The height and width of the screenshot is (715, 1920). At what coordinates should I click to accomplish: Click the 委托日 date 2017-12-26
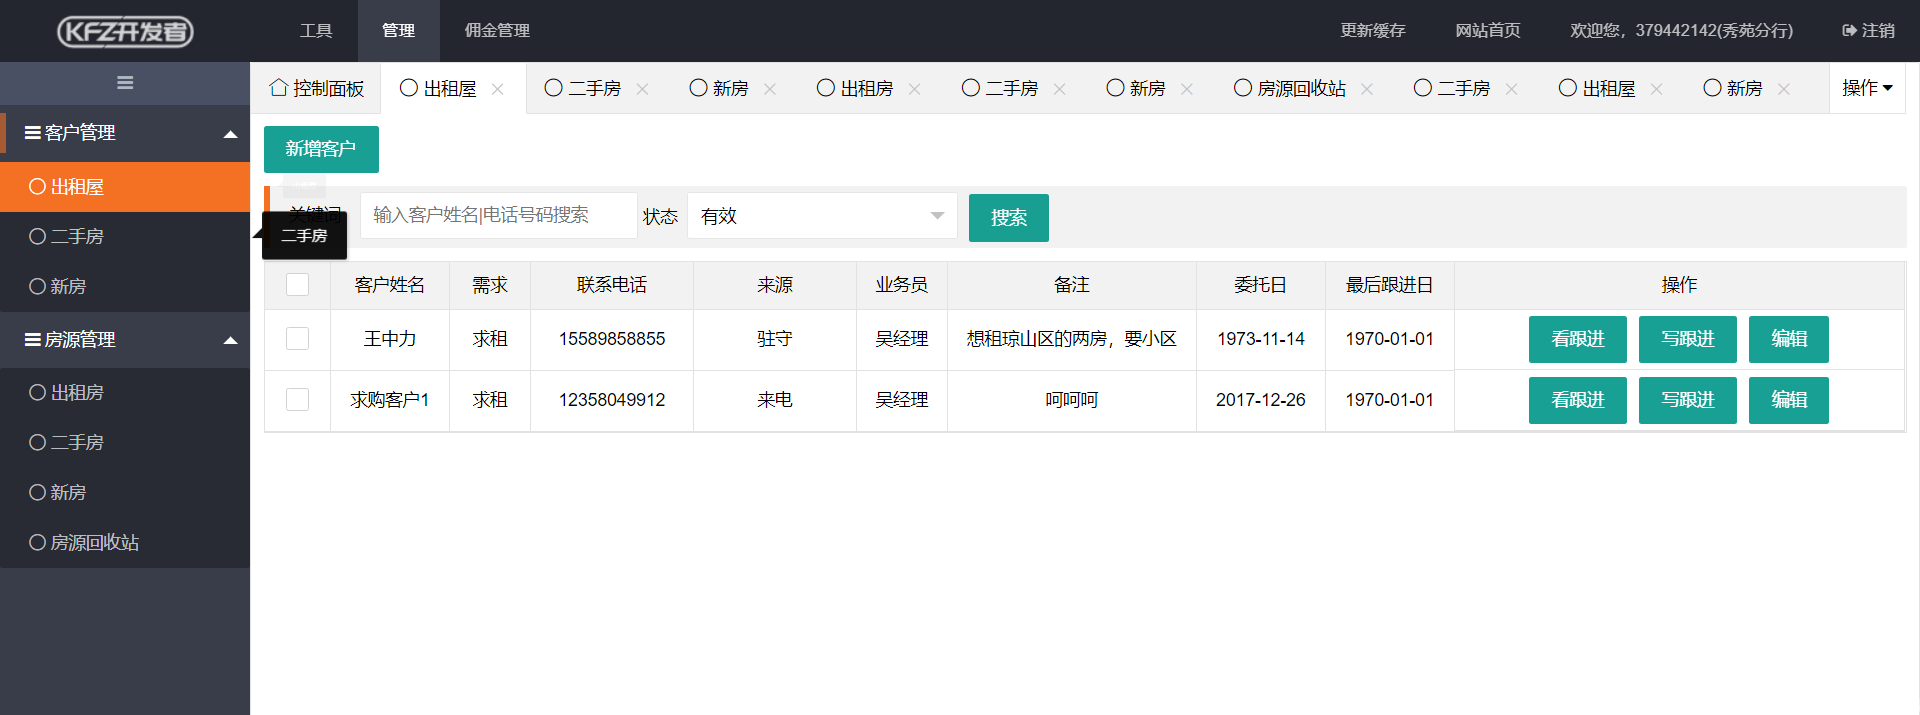[1260, 400]
